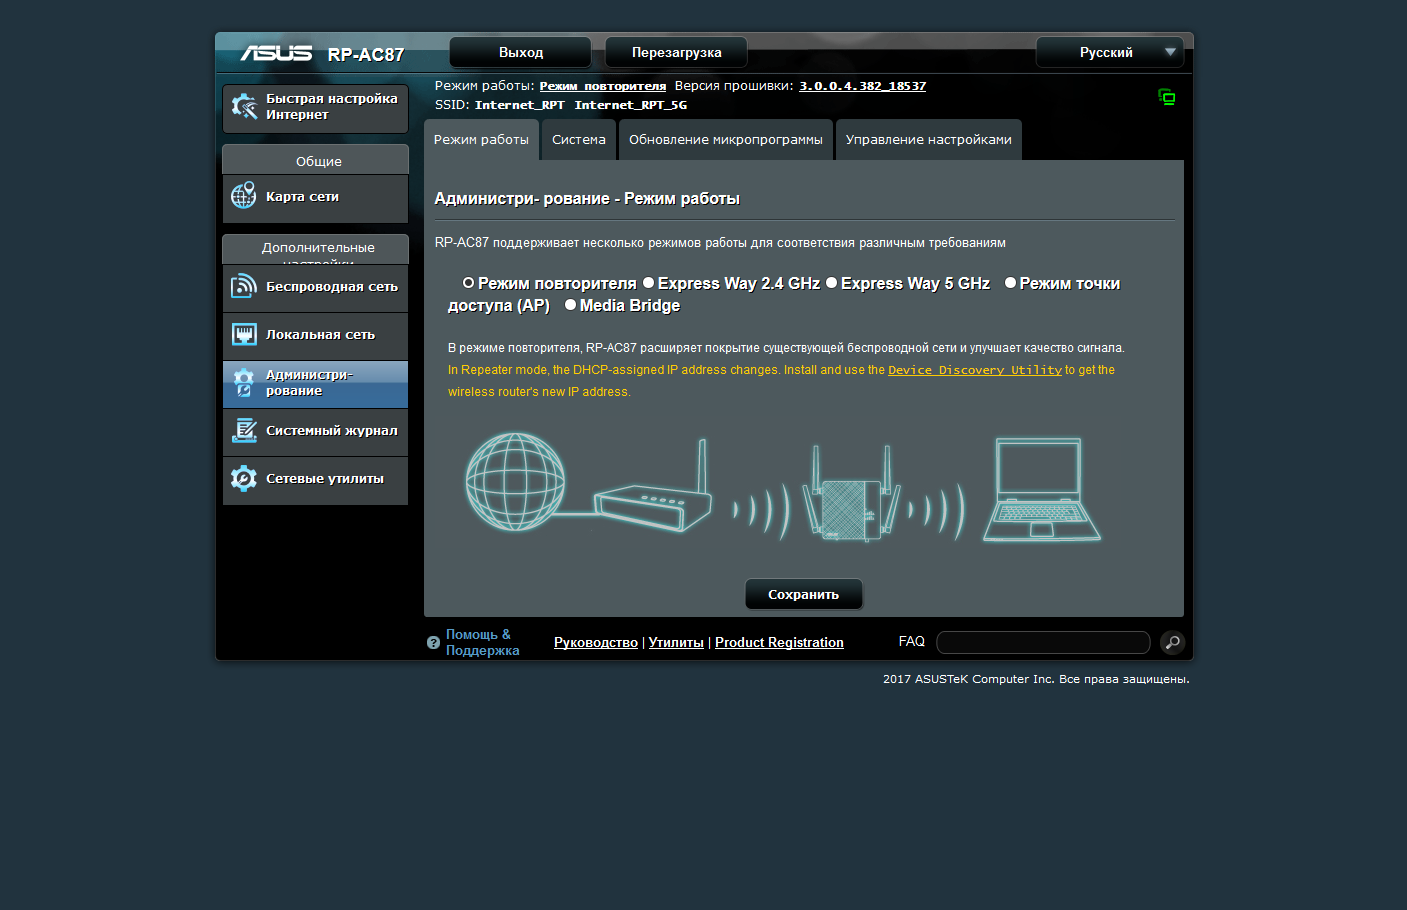Click the help question mark icon
Image resolution: width=1407 pixels, height=910 pixels.
point(433,643)
